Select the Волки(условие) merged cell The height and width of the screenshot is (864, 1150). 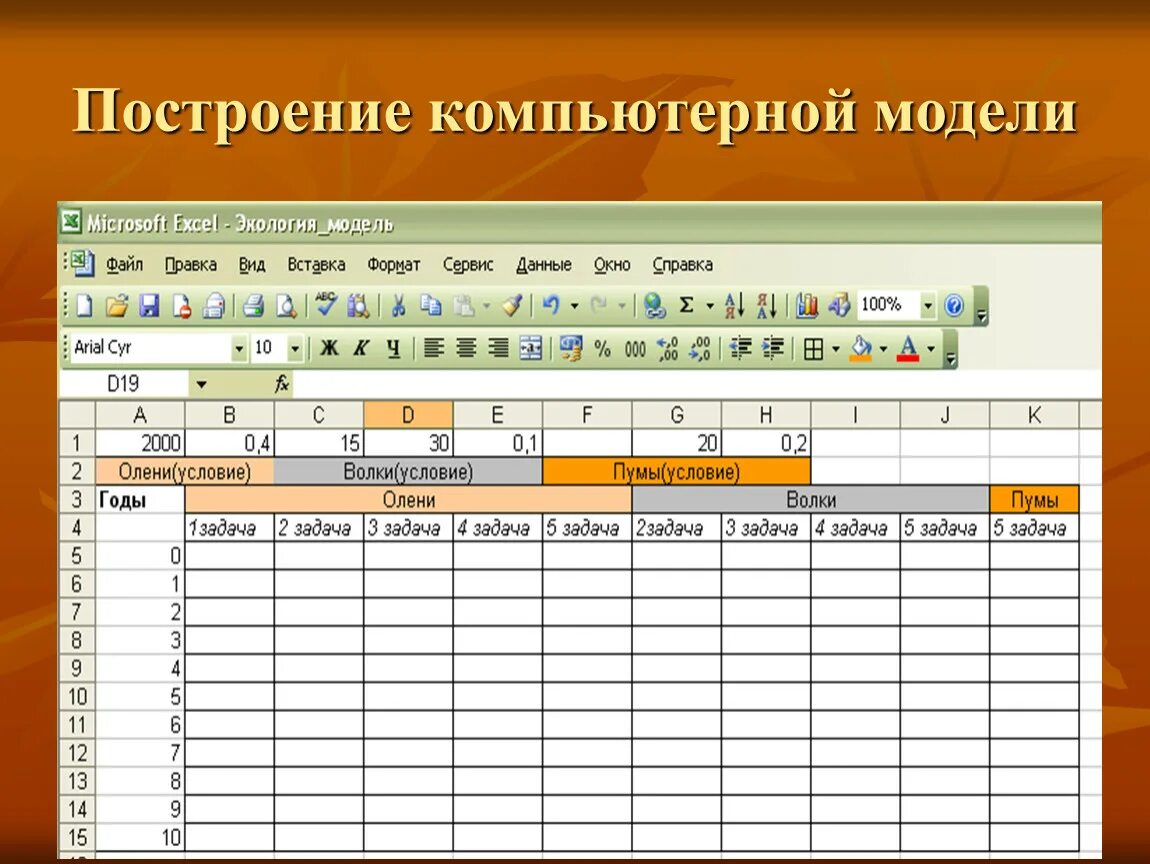click(x=408, y=472)
